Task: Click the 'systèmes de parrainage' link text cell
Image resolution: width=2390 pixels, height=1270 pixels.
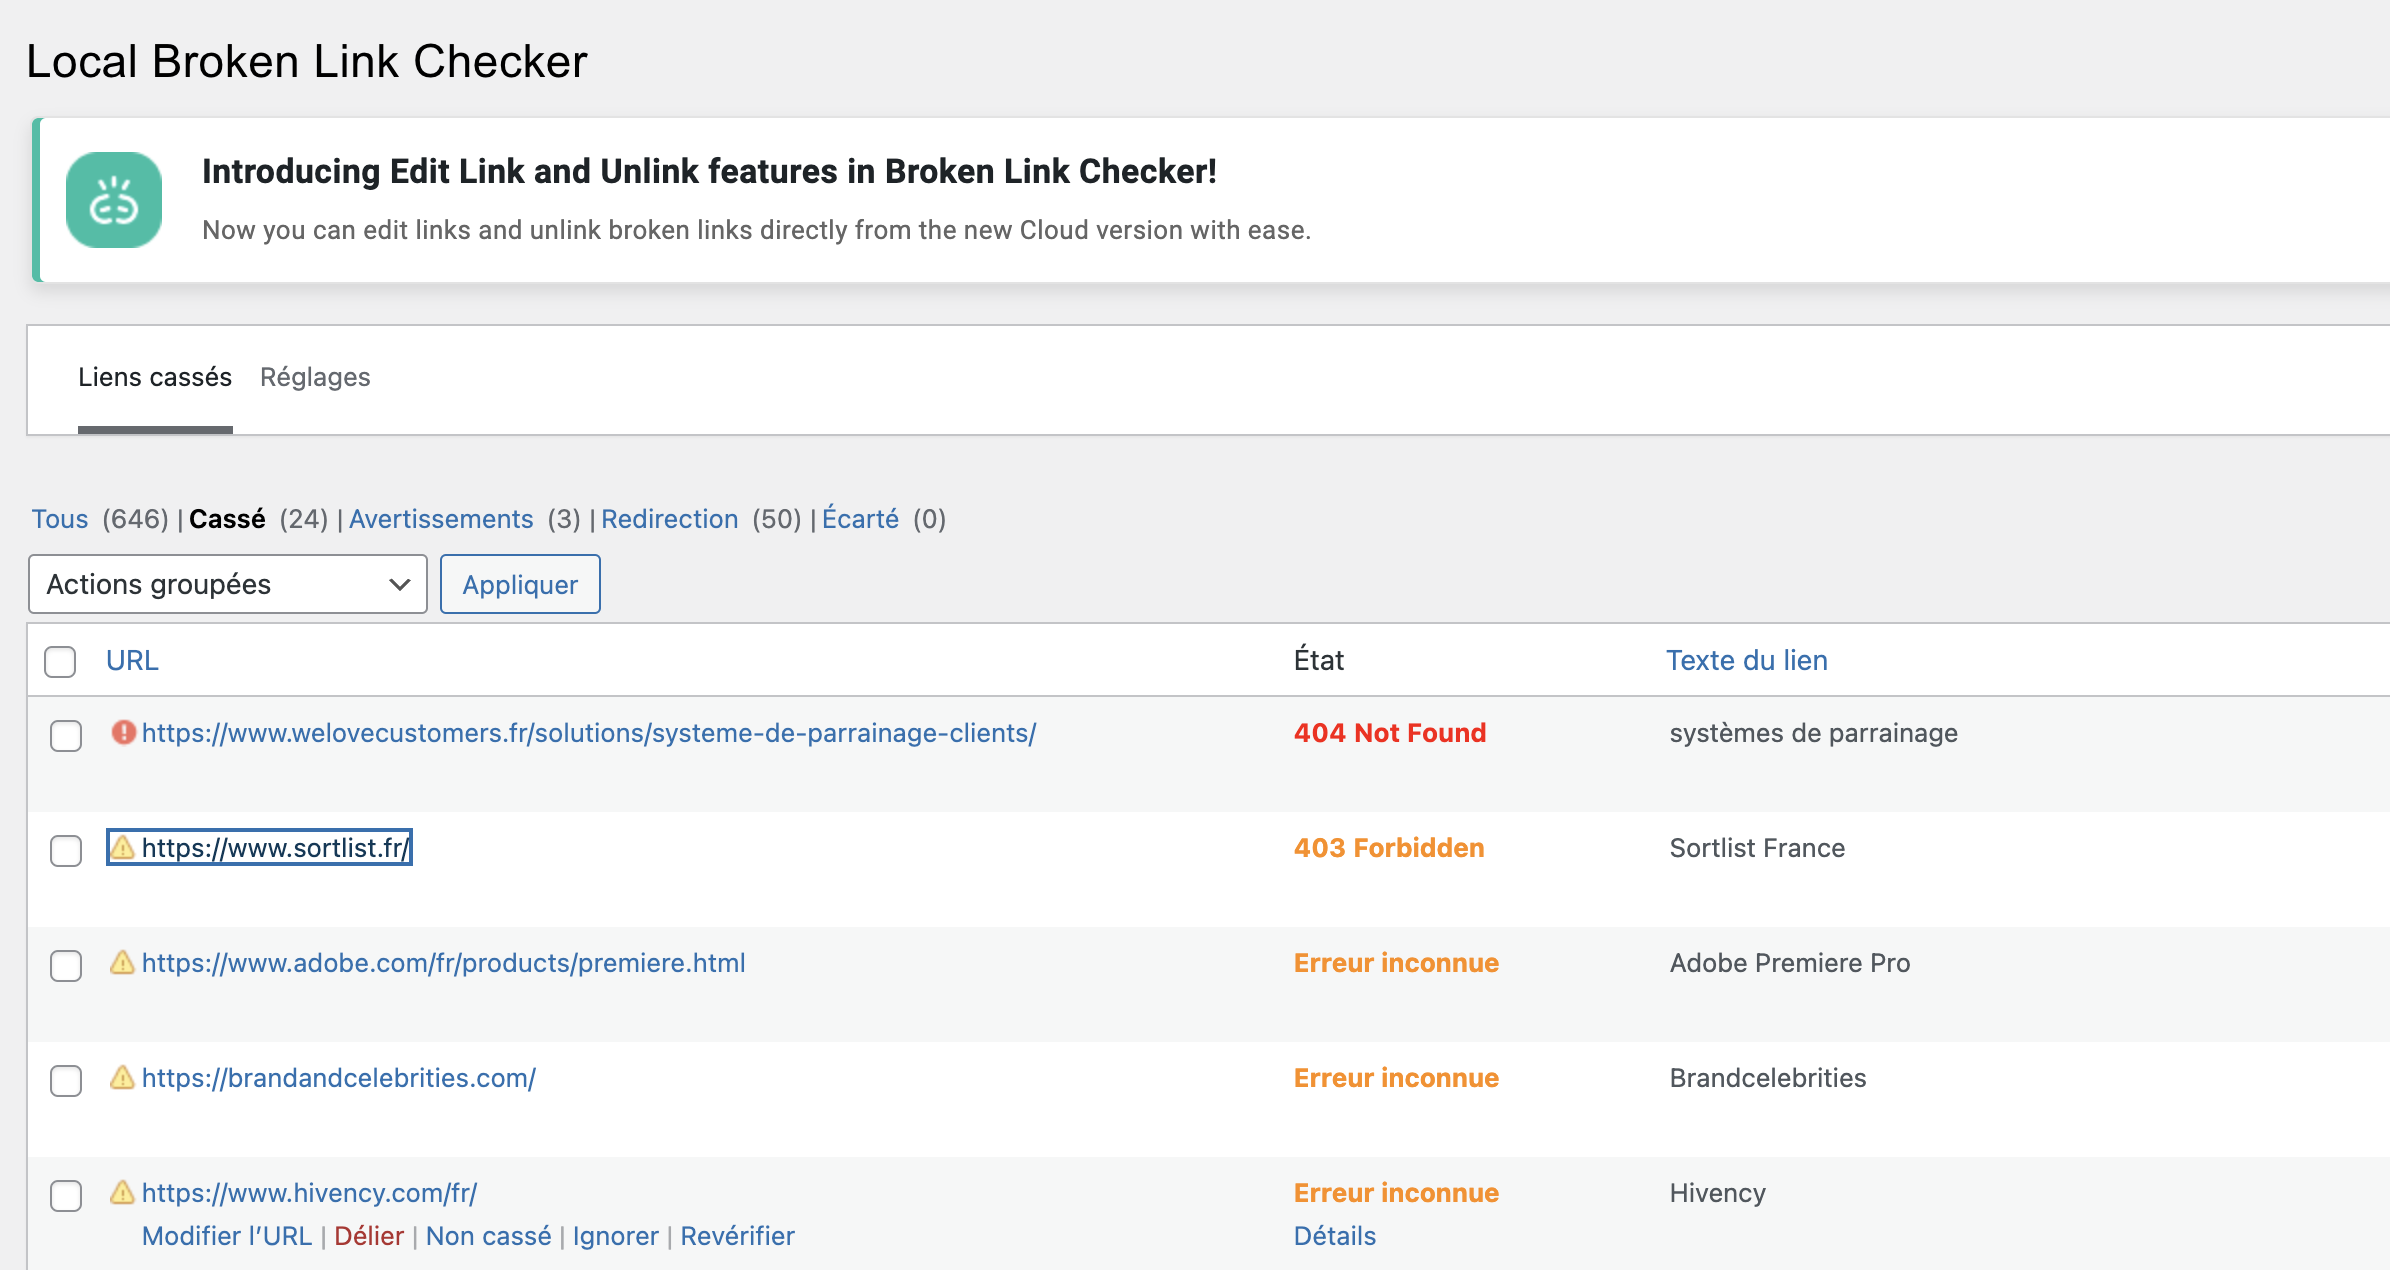Action: tap(1814, 733)
